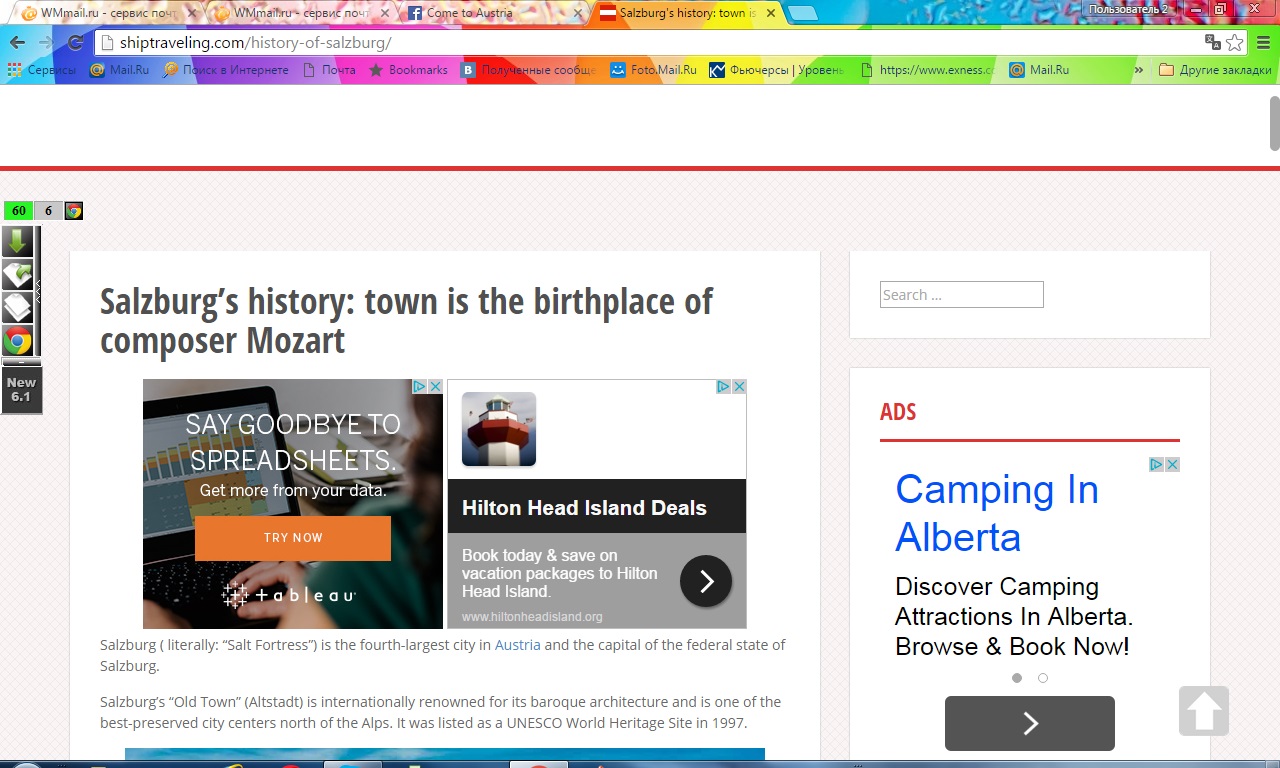This screenshot has height=768, width=1280.
Task: Select the second carousel dot in Camping ad
Action: [x=1043, y=678]
